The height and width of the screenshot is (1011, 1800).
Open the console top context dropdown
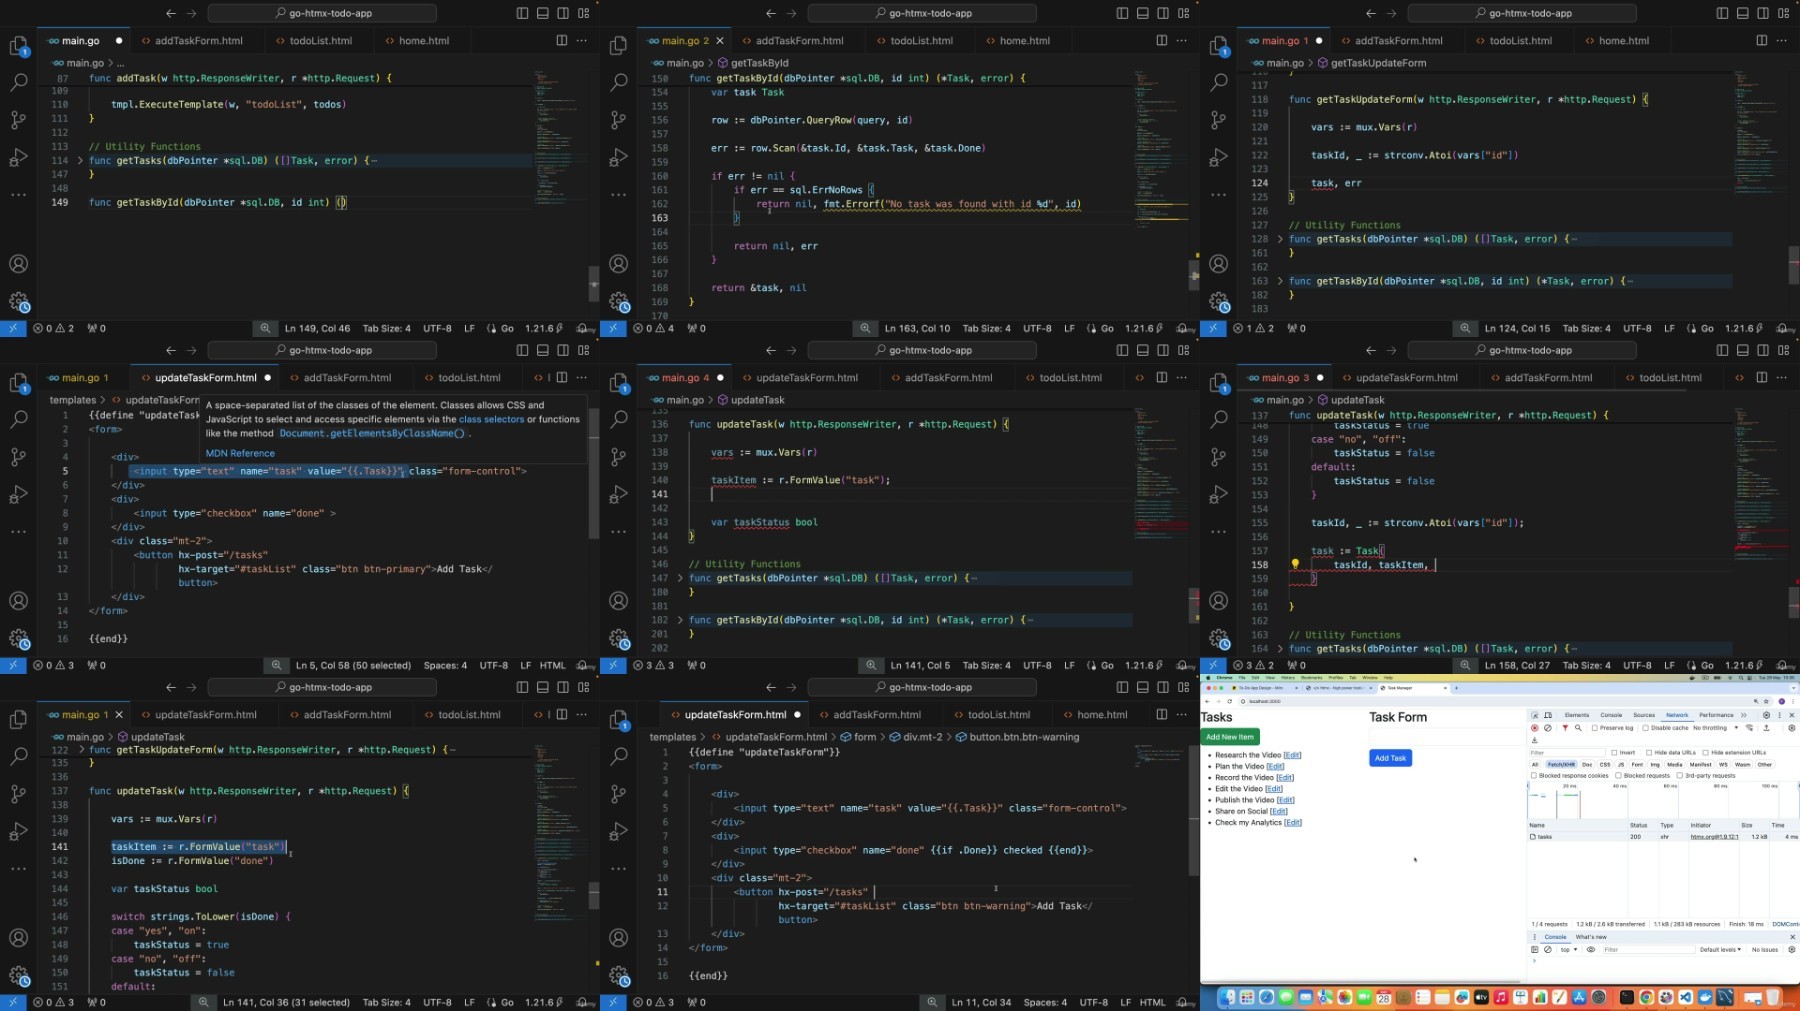[1568, 949]
